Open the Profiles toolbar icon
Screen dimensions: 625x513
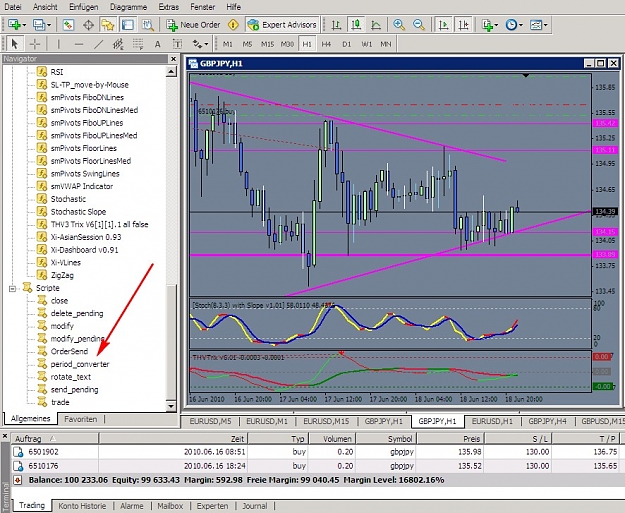(39, 25)
